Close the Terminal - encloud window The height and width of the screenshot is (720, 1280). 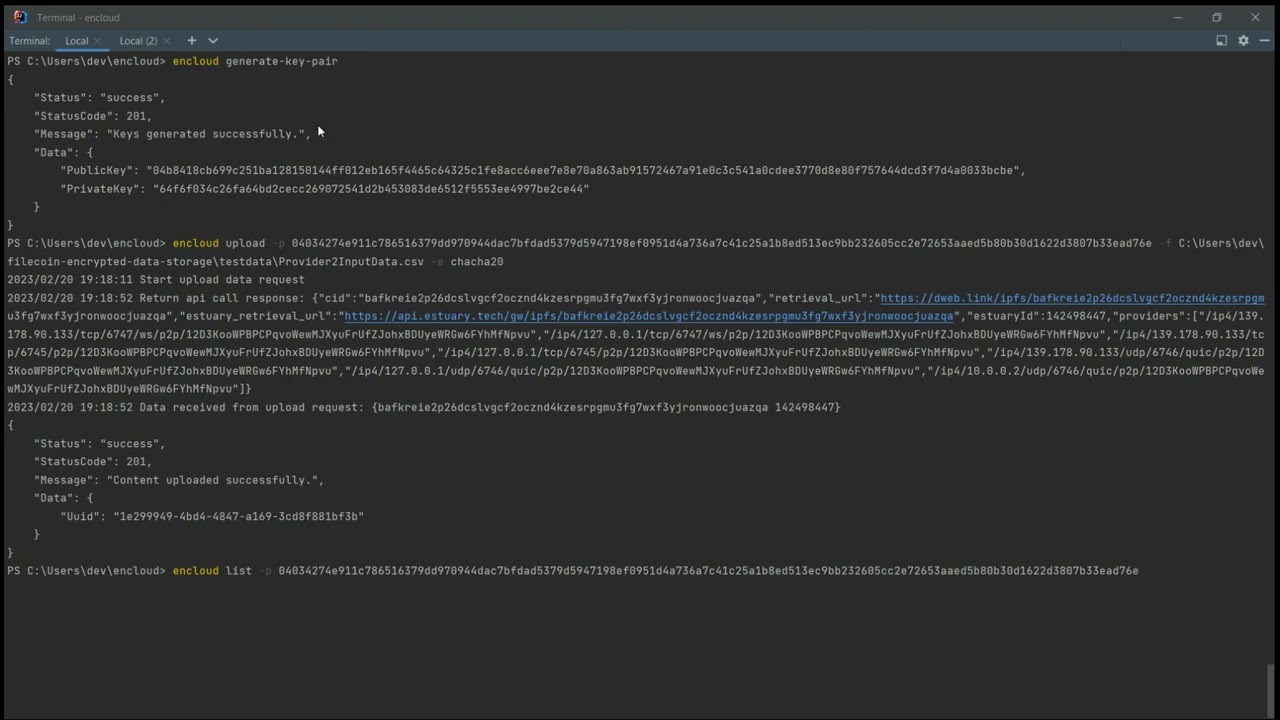[x=1255, y=17]
